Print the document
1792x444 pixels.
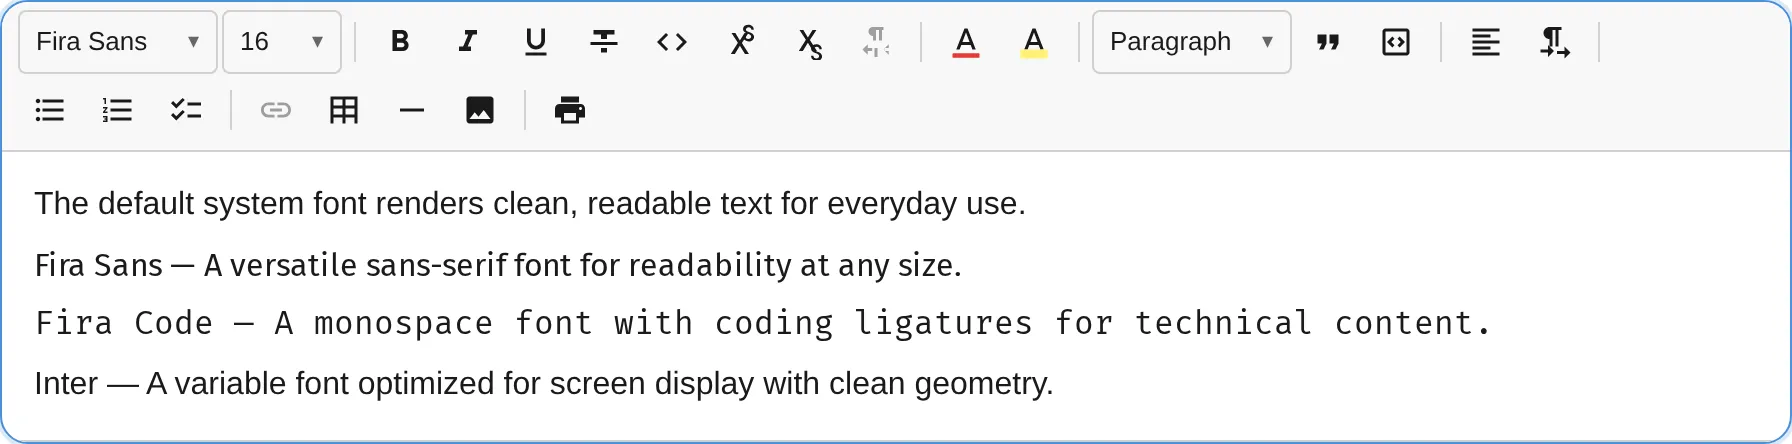tap(570, 110)
